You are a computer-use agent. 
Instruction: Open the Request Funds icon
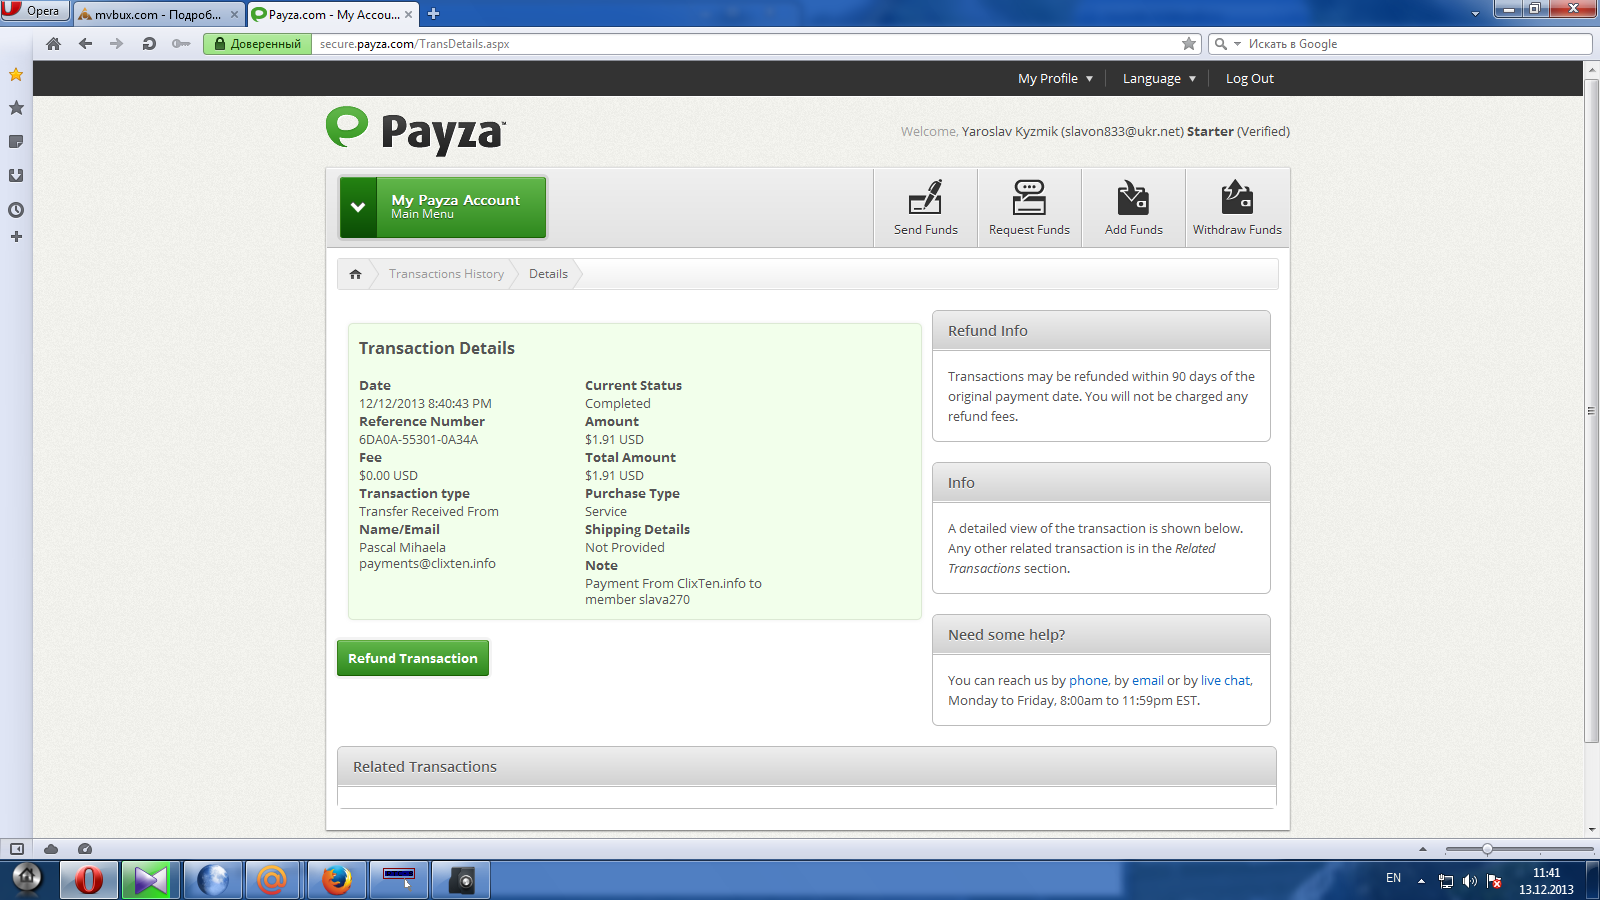(x=1029, y=208)
